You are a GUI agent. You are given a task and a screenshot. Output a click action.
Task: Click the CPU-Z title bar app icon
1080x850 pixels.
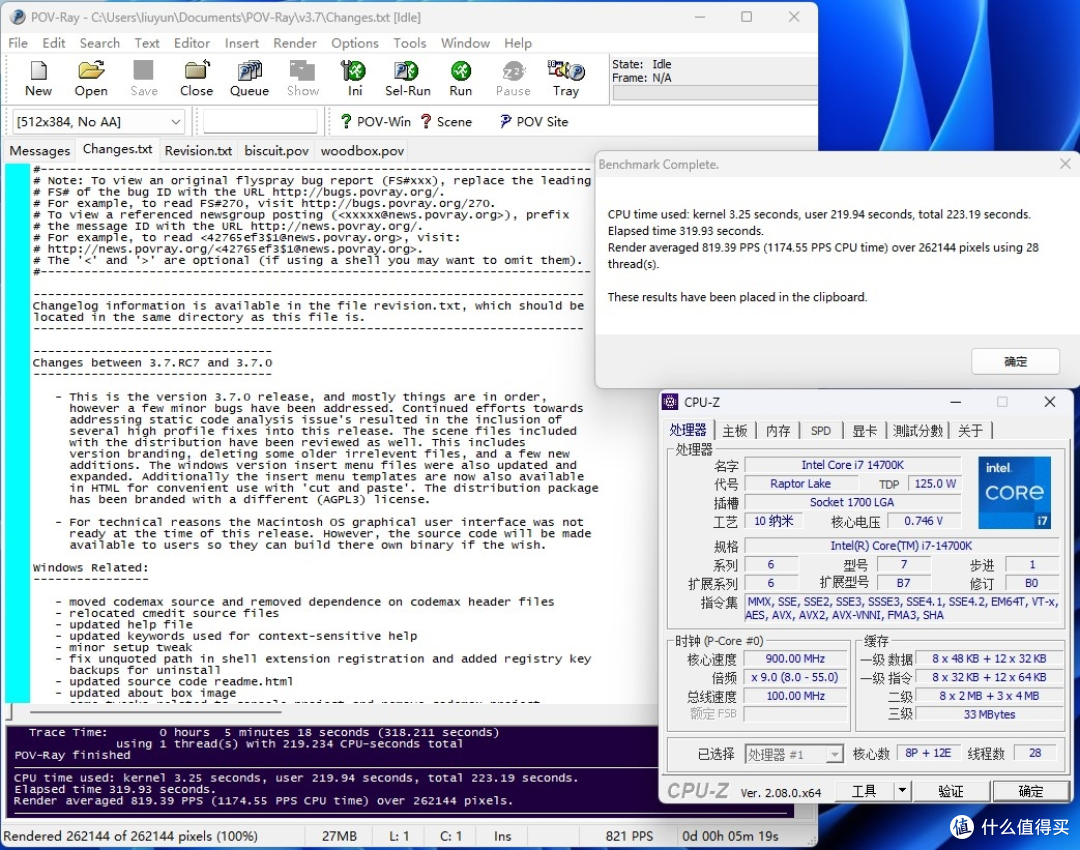[669, 402]
